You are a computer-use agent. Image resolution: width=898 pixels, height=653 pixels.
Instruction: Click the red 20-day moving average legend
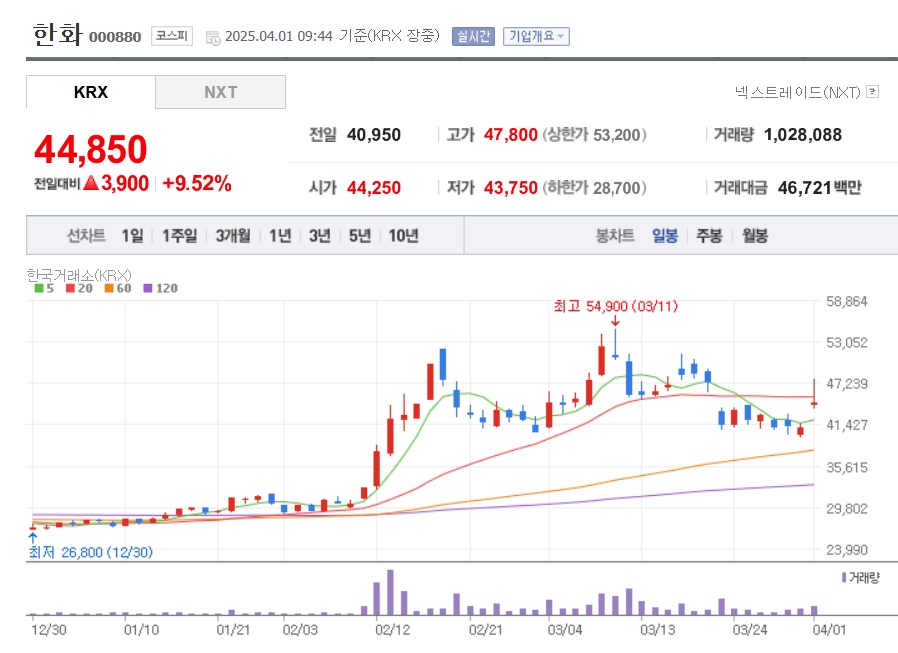coord(79,288)
